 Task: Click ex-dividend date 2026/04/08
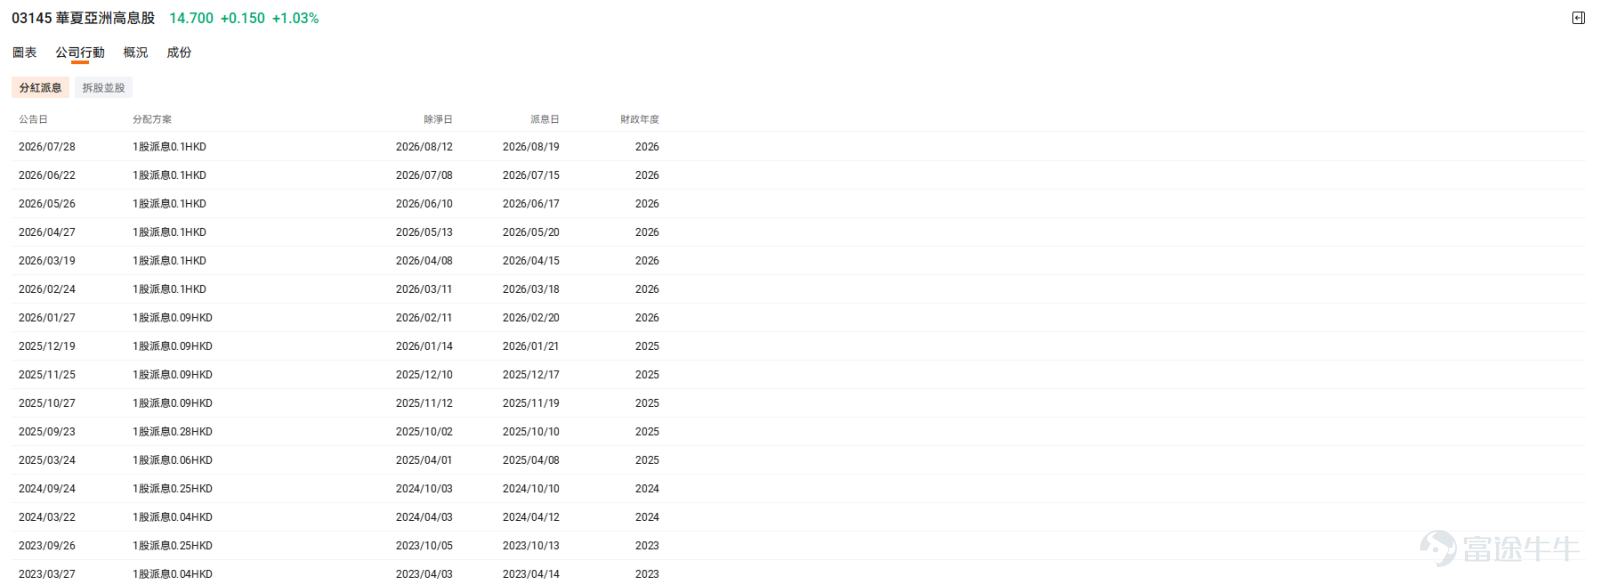[424, 261]
